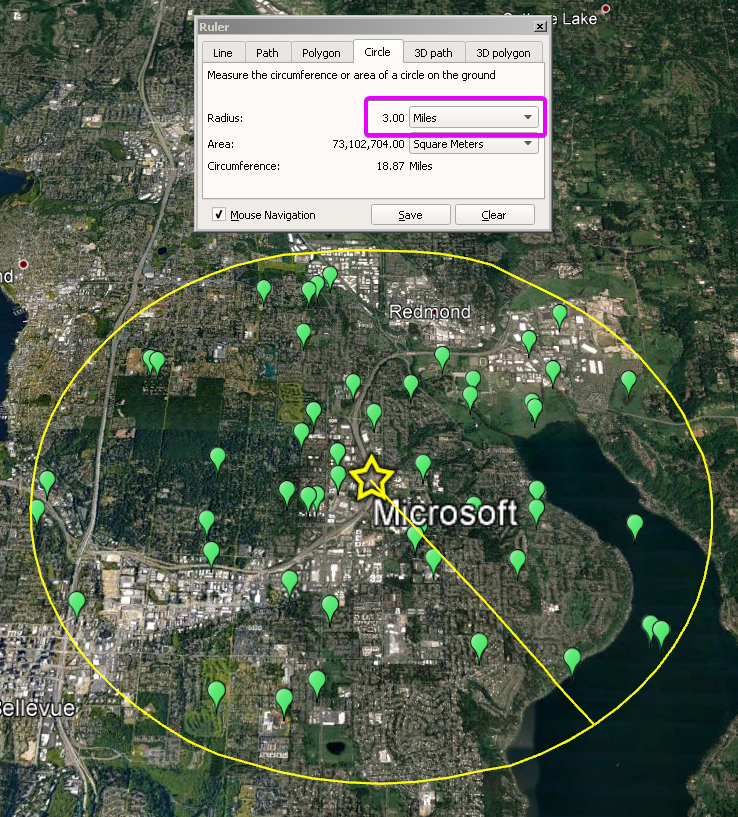Click the Redmond map label
This screenshot has height=817, width=738.
pos(430,312)
